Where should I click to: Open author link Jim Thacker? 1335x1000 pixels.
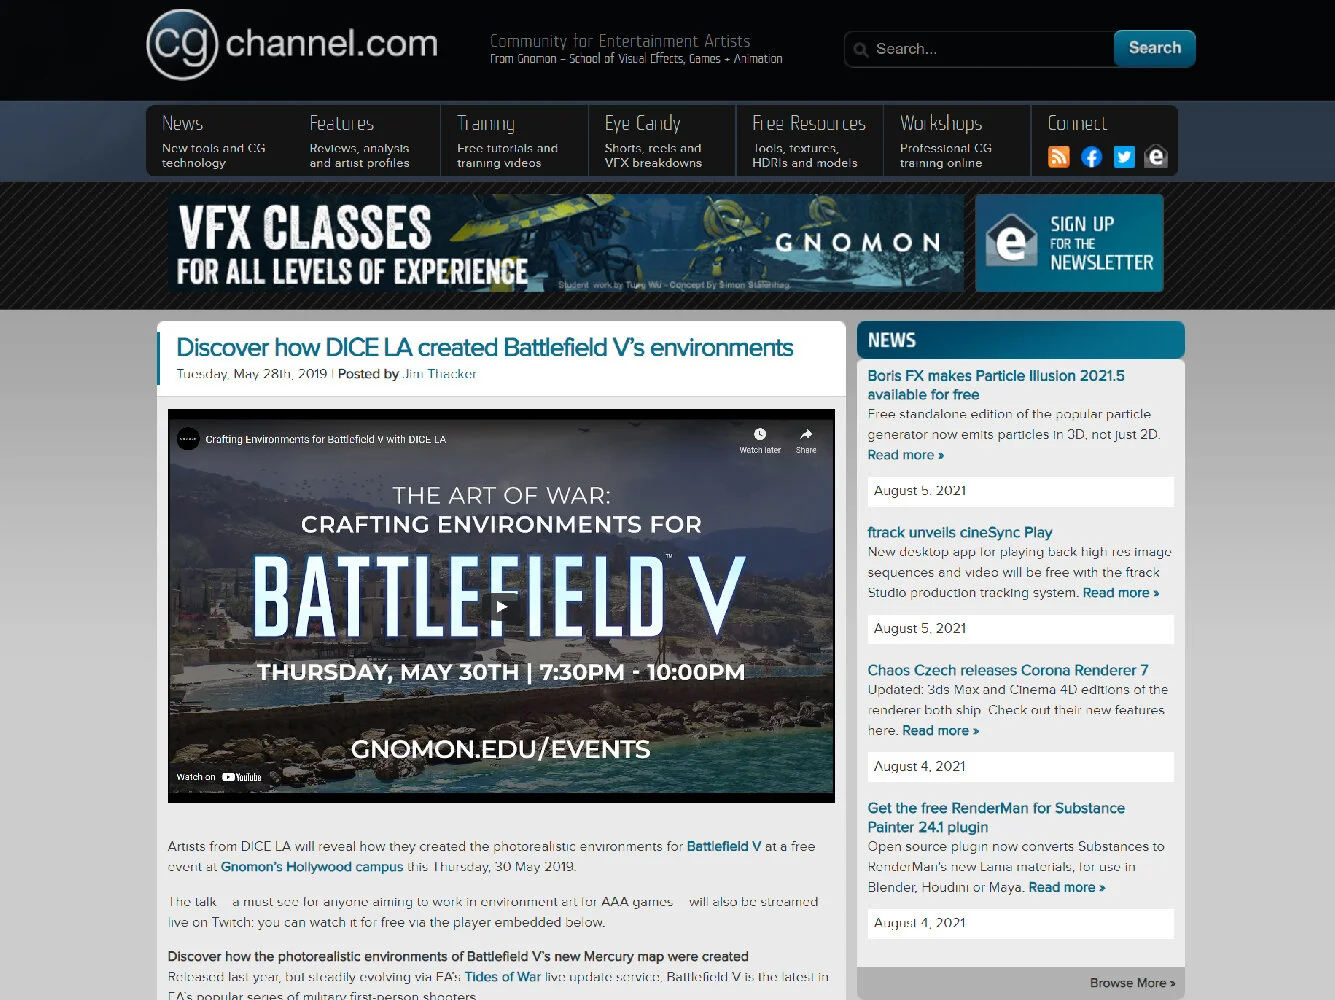point(439,374)
